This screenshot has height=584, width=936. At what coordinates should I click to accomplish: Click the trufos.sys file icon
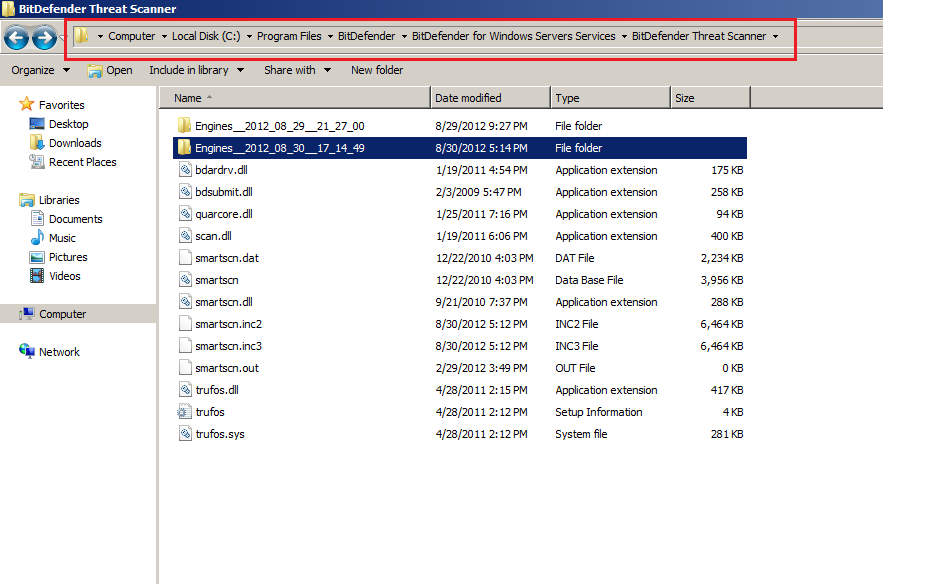click(x=185, y=434)
